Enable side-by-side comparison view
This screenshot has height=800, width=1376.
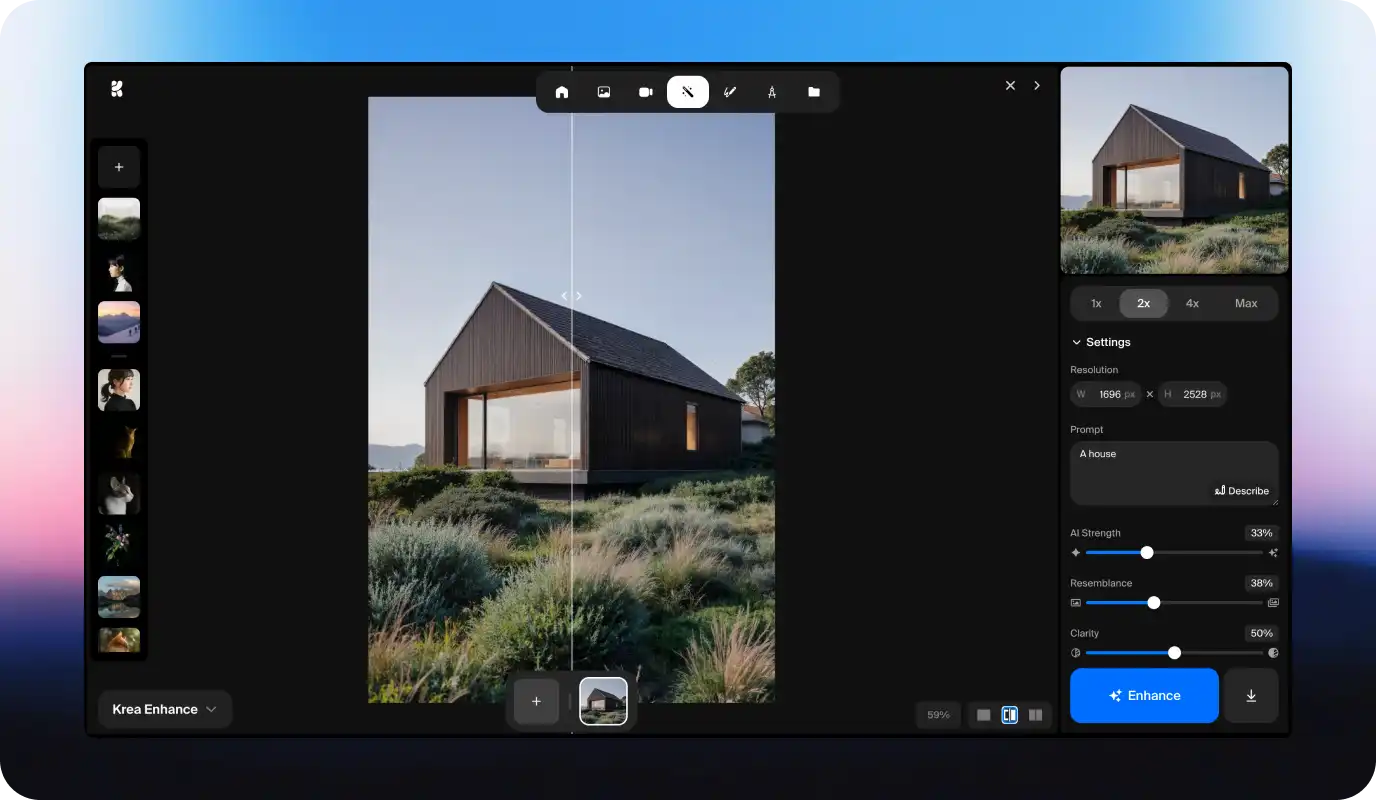[1036, 715]
